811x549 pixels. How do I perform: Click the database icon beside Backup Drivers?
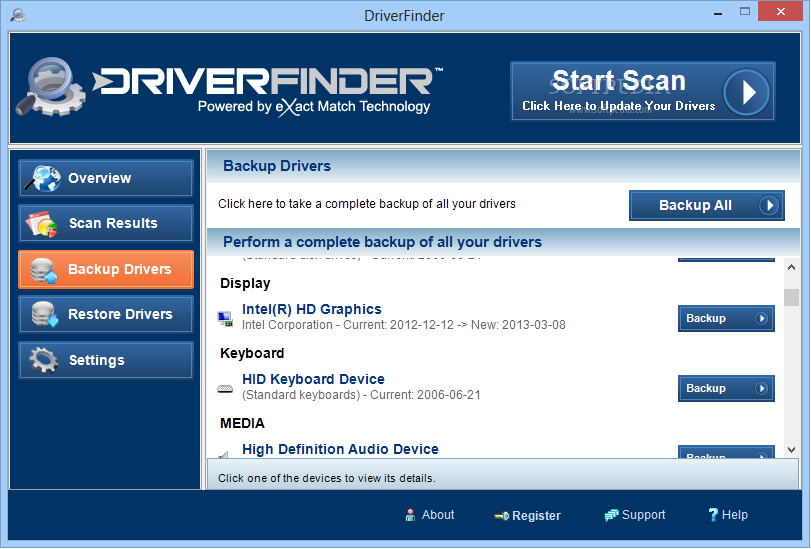click(x=43, y=270)
